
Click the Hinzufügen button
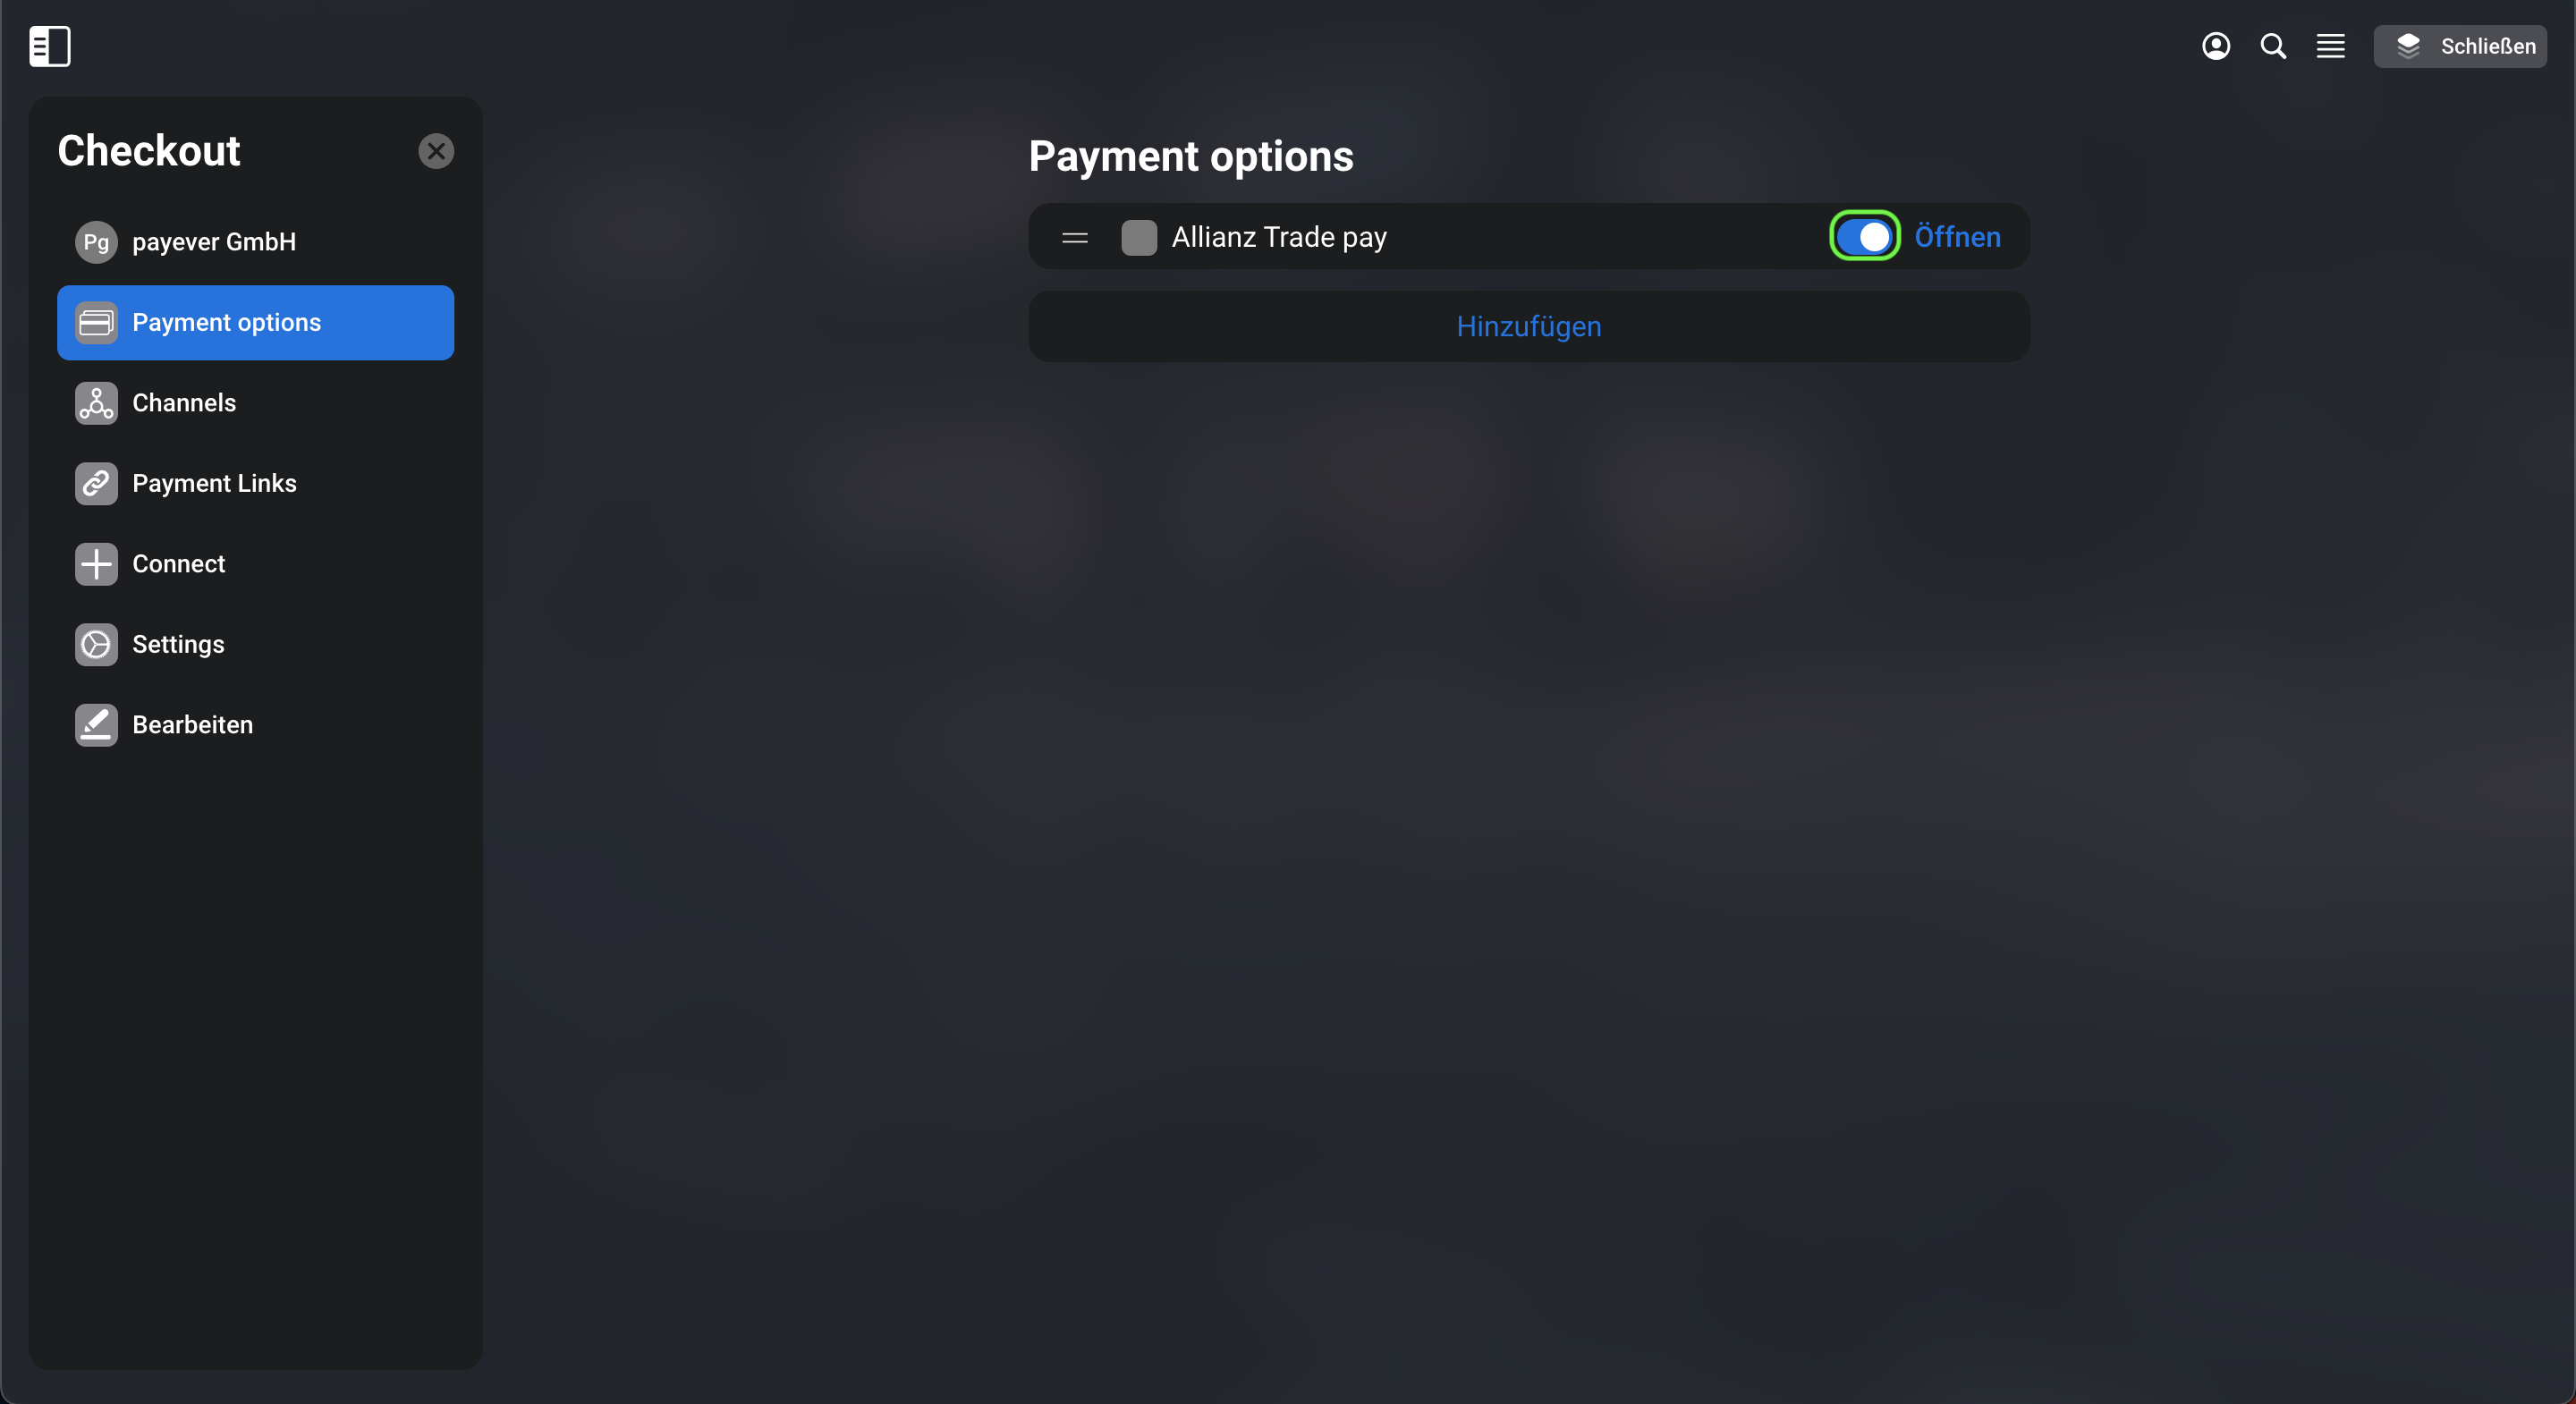pos(1529,326)
